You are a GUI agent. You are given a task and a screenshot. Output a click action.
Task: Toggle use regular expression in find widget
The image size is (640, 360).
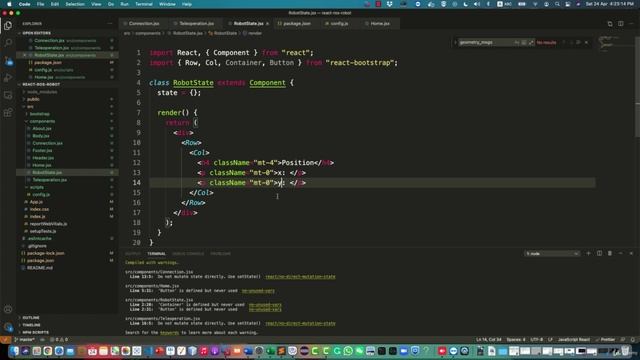(x=531, y=42)
